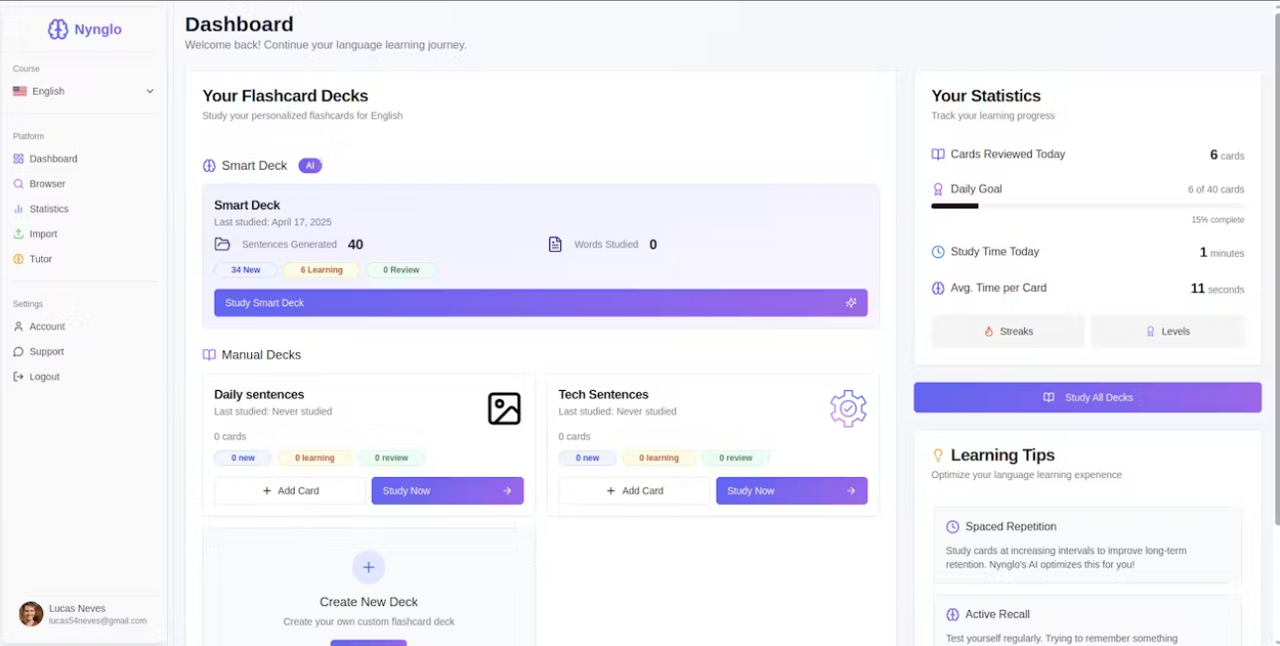The image size is (1280, 646).
Task: Click the Tutor icon
Action: pyautogui.click(x=19, y=259)
